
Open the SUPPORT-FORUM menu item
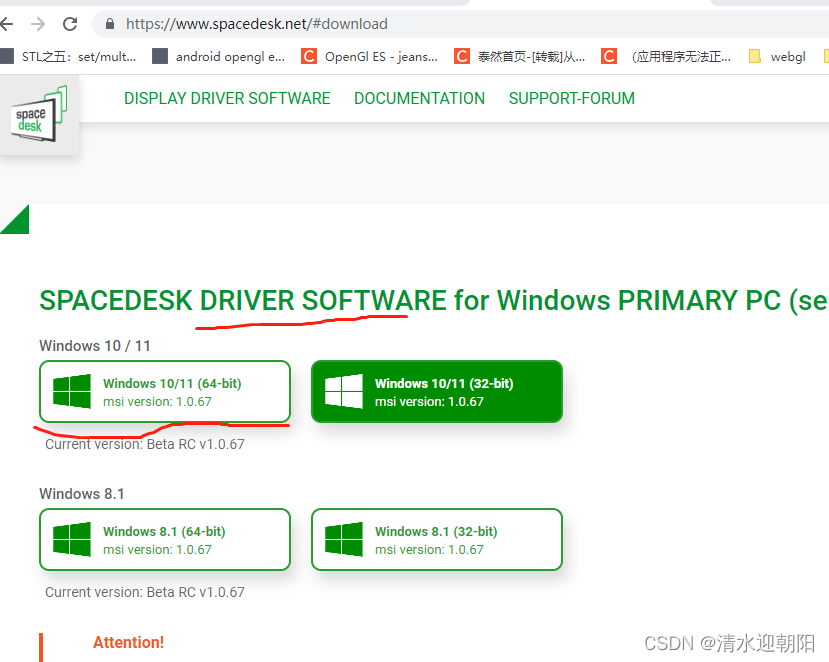[572, 98]
